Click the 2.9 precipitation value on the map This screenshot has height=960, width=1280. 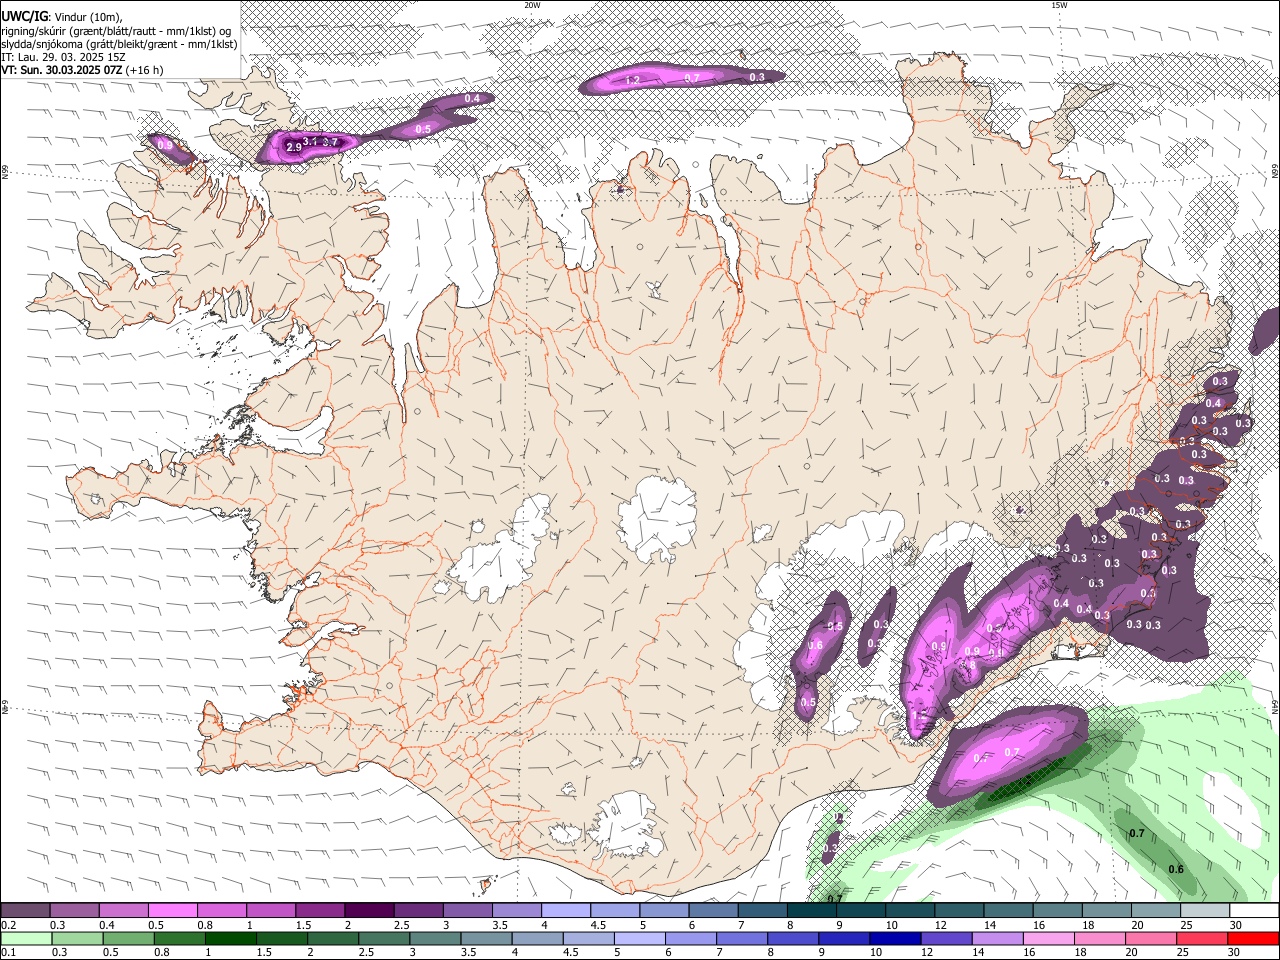(x=293, y=147)
